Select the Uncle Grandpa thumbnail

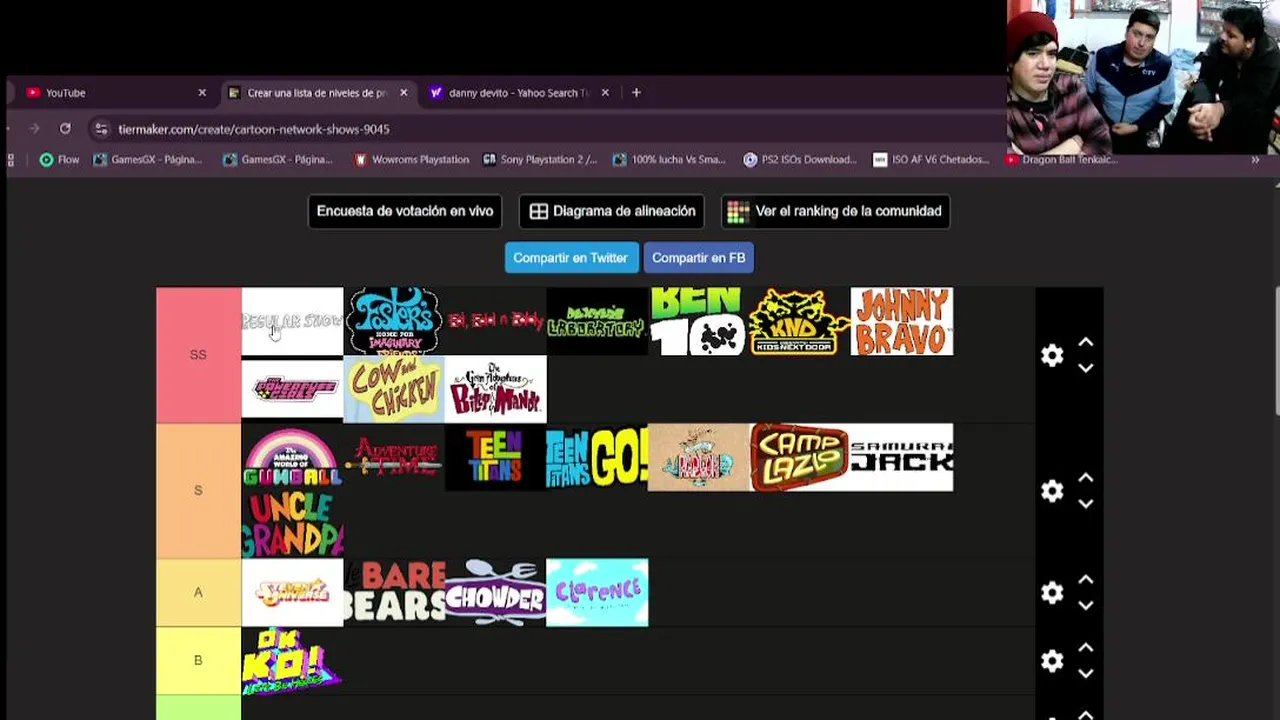(292, 525)
